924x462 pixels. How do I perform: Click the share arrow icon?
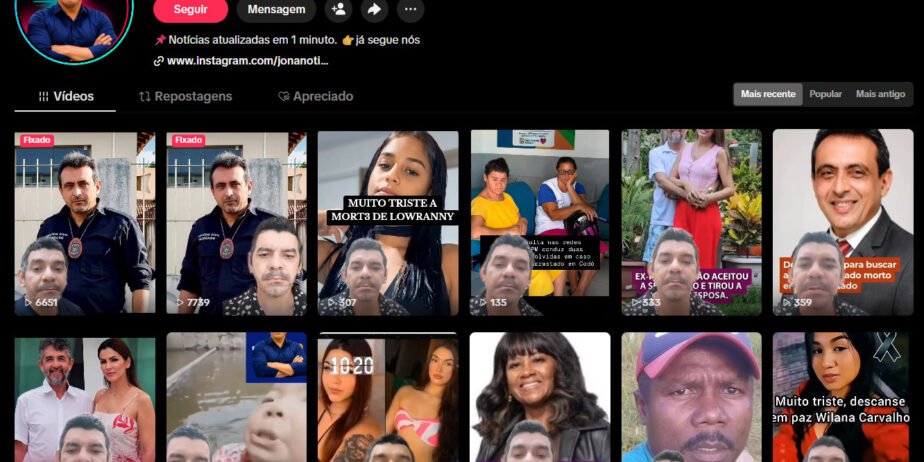click(374, 9)
